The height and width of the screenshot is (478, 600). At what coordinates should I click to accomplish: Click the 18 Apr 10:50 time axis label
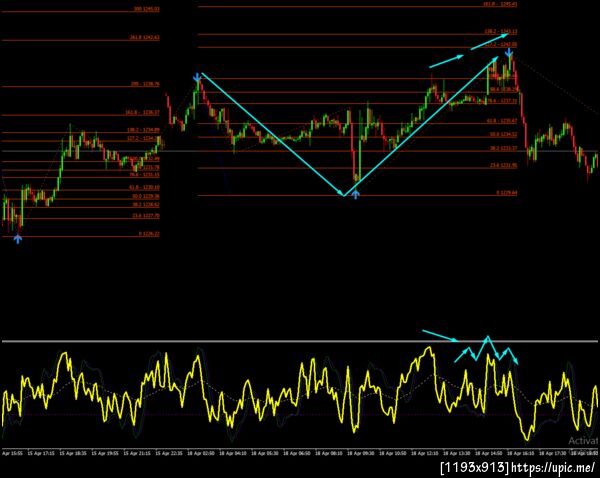(395, 453)
